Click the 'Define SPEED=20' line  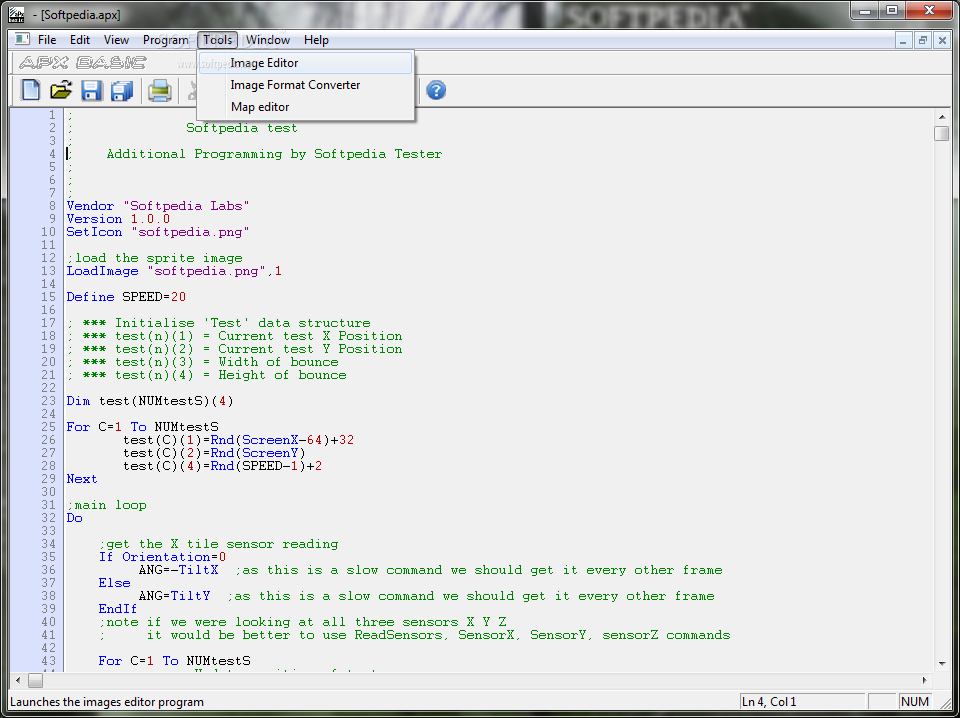pyautogui.click(x=126, y=297)
